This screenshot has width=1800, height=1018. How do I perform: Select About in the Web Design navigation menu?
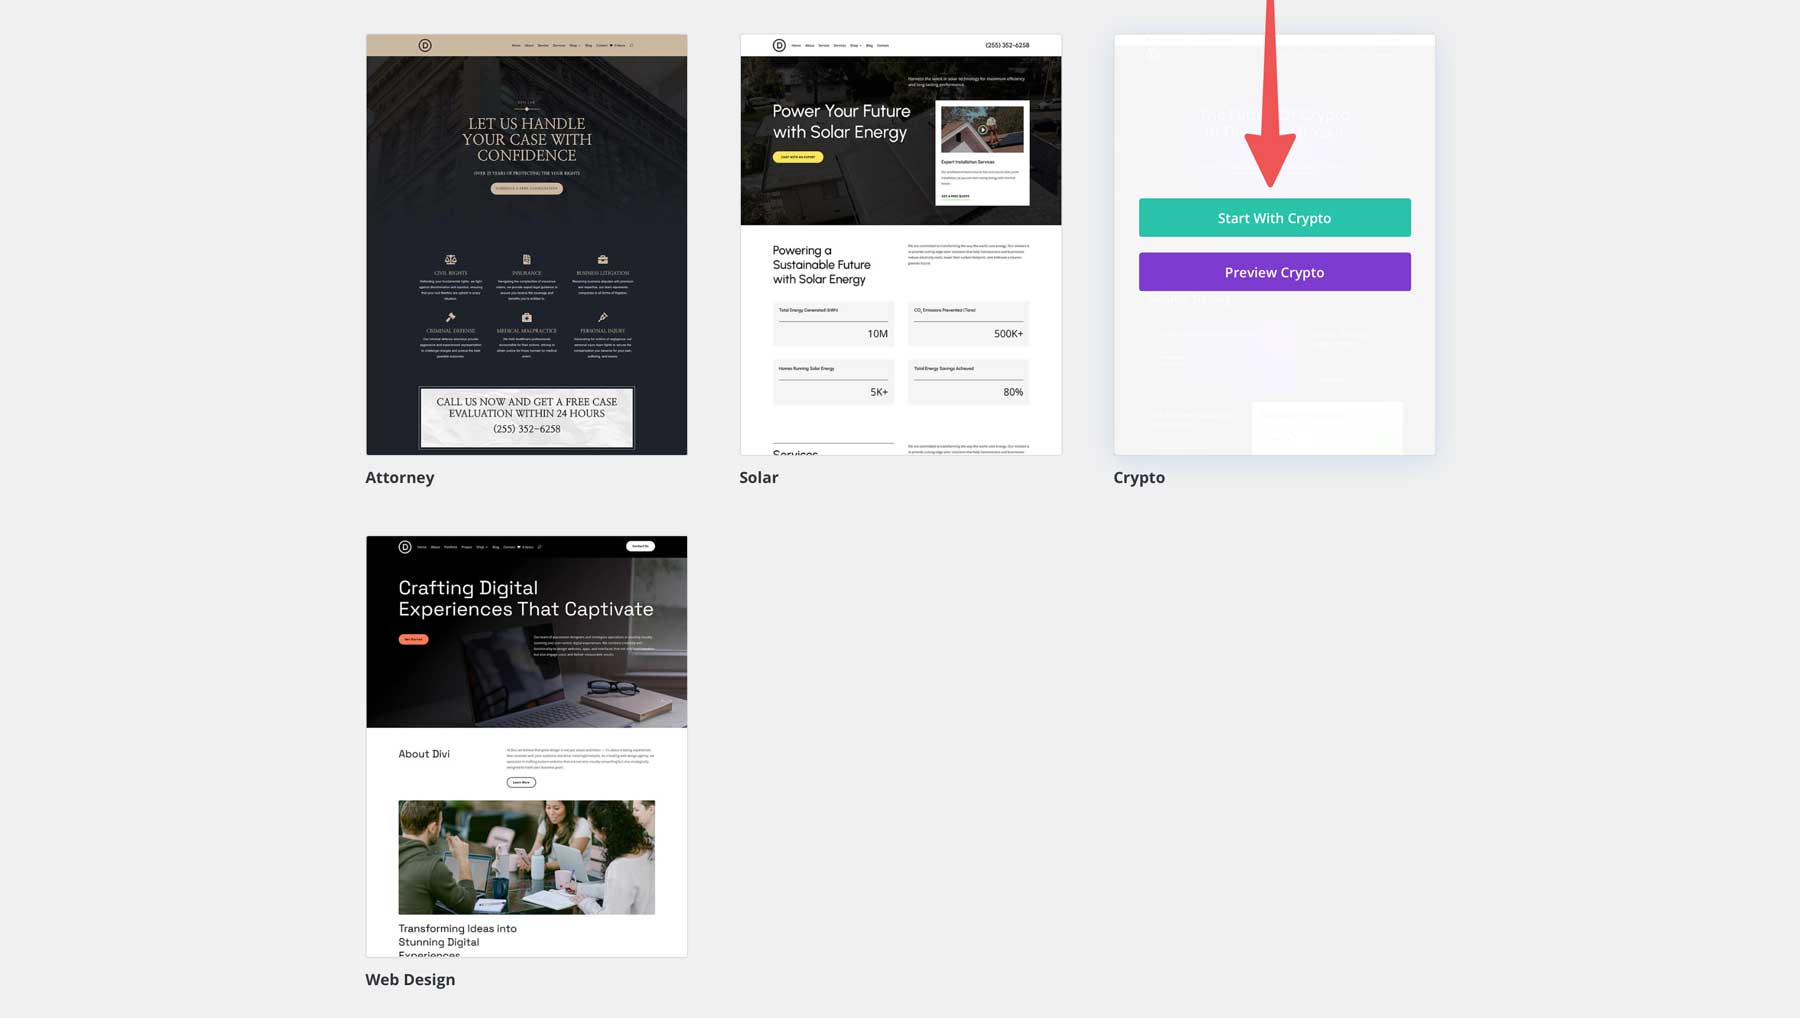(x=436, y=547)
